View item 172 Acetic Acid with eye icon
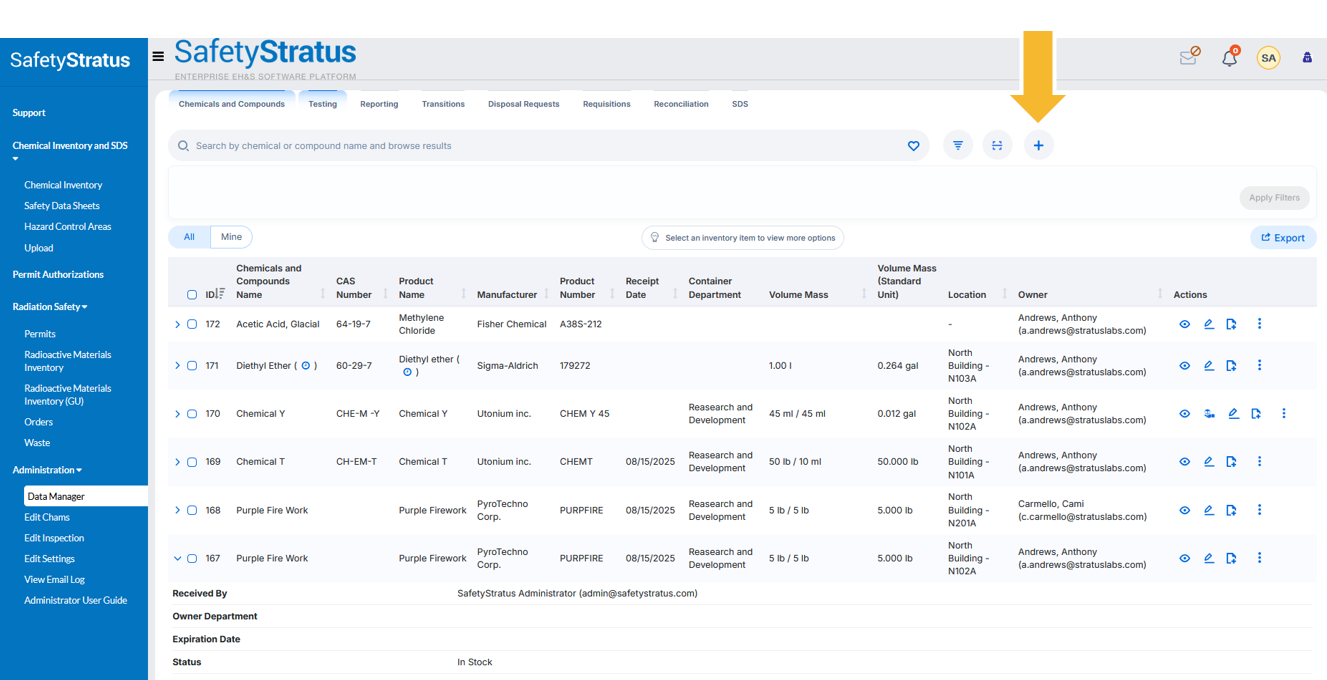The image size is (1327, 680). 1185,324
